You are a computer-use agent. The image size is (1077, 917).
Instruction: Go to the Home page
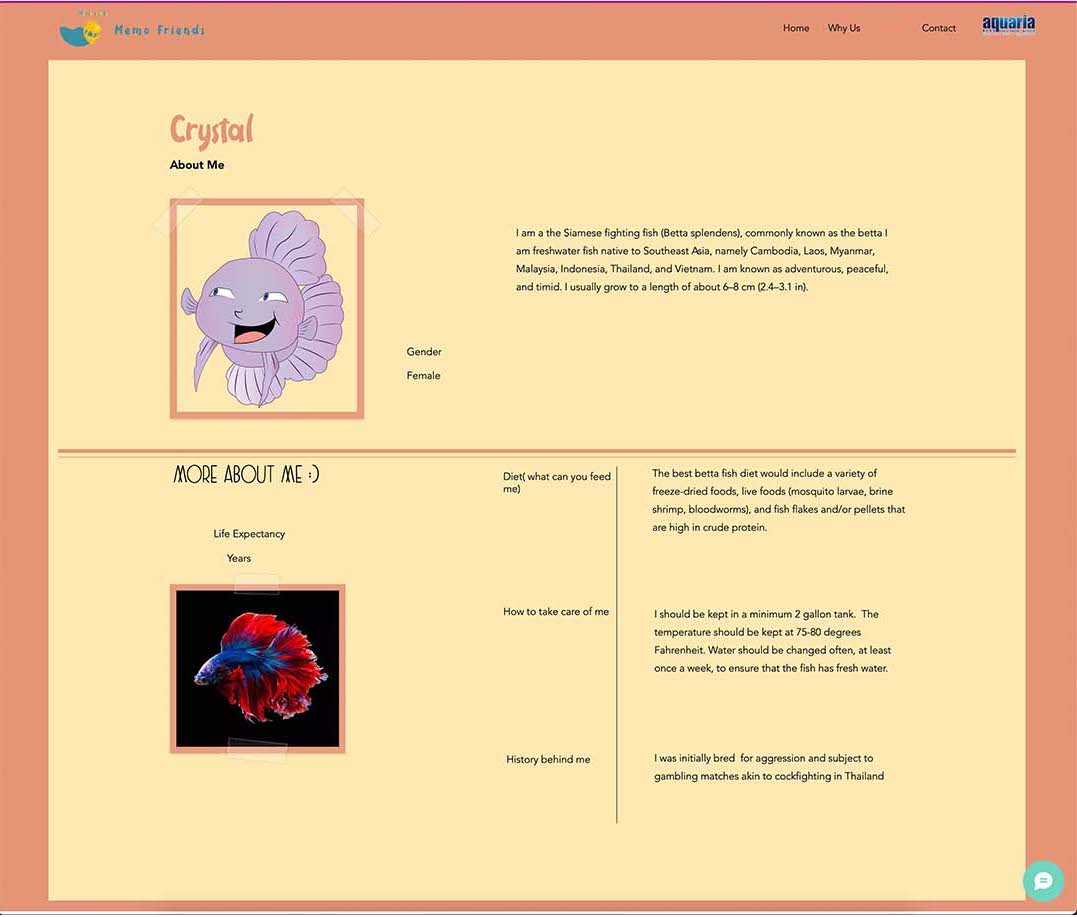click(796, 28)
